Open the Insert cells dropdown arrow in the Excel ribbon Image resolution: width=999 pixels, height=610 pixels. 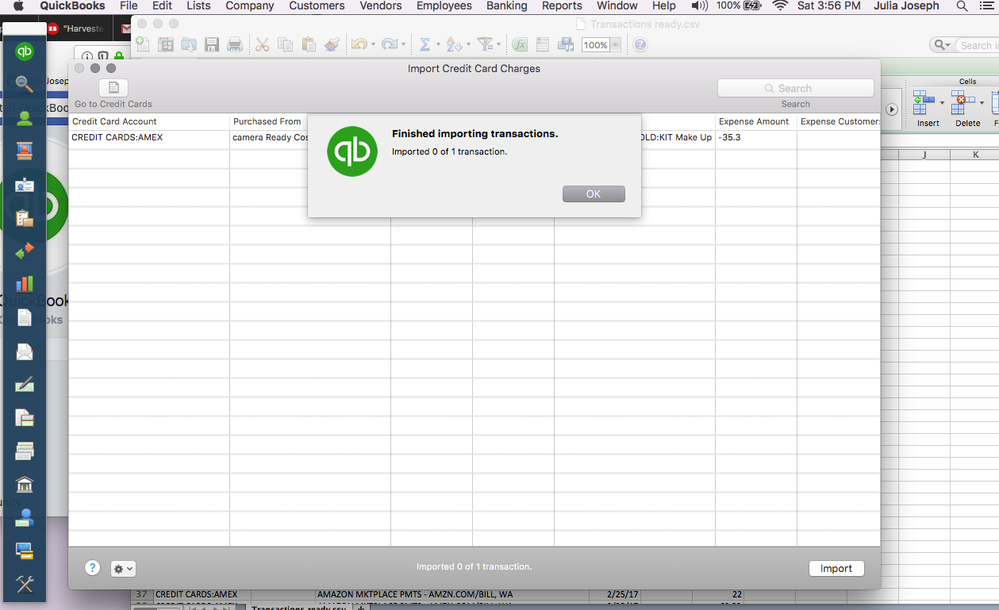pyautogui.click(x=942, y=103)
